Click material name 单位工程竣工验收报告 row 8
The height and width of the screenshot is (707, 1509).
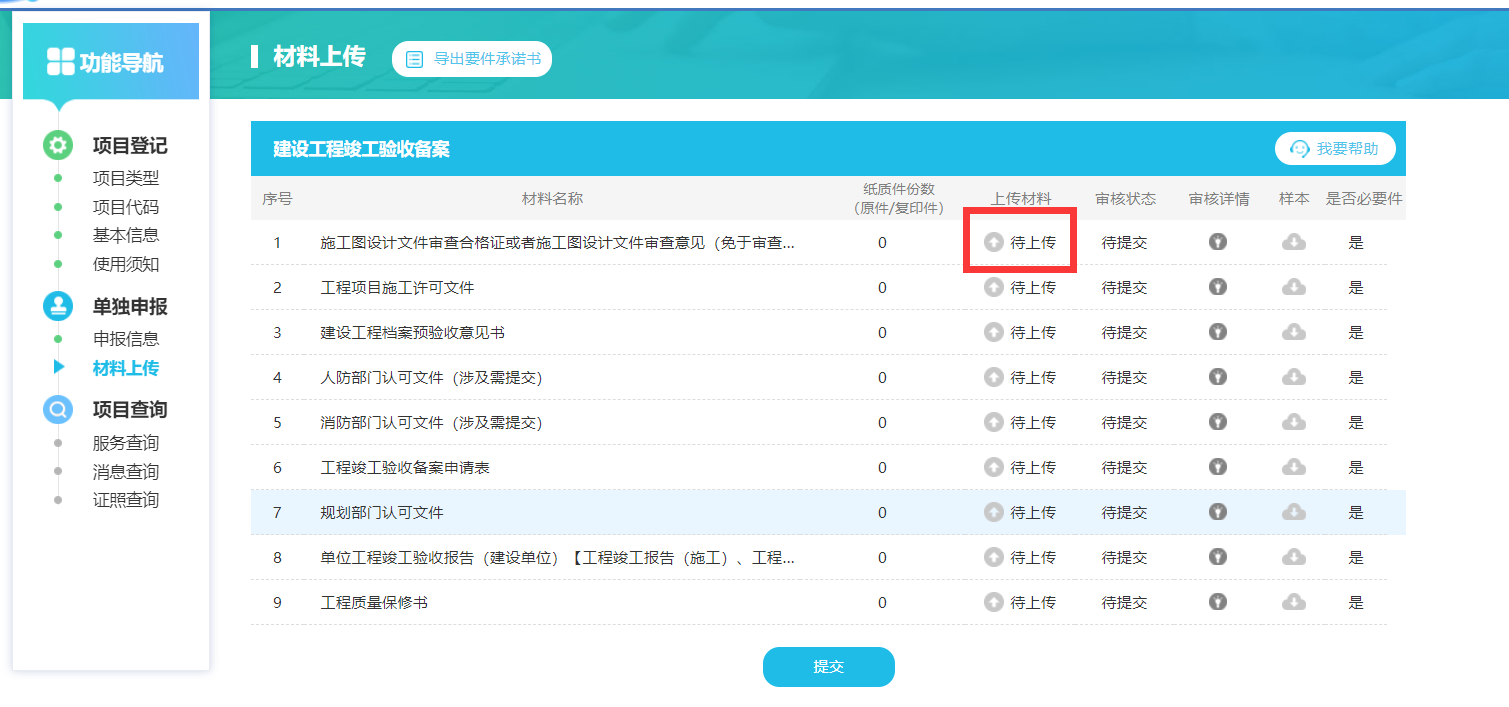click(557, 558)
